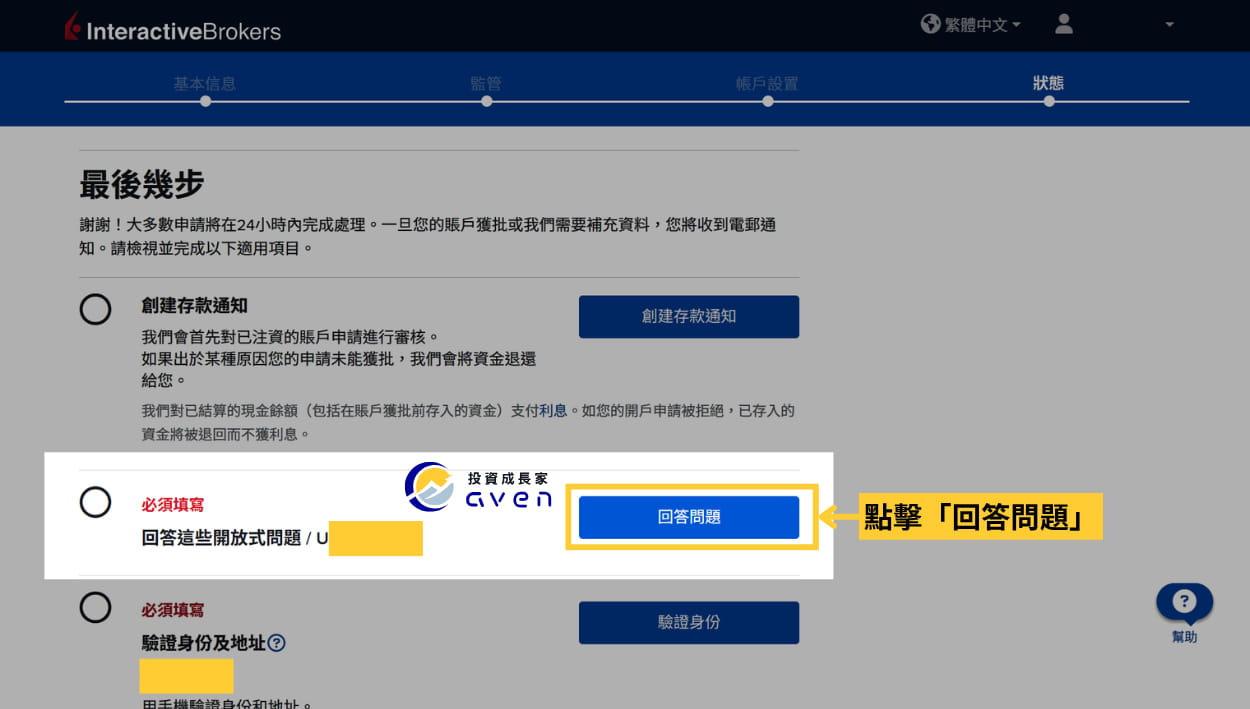
Task: Open the 繁體中文 language dropdown
Action: click(982, 25)
